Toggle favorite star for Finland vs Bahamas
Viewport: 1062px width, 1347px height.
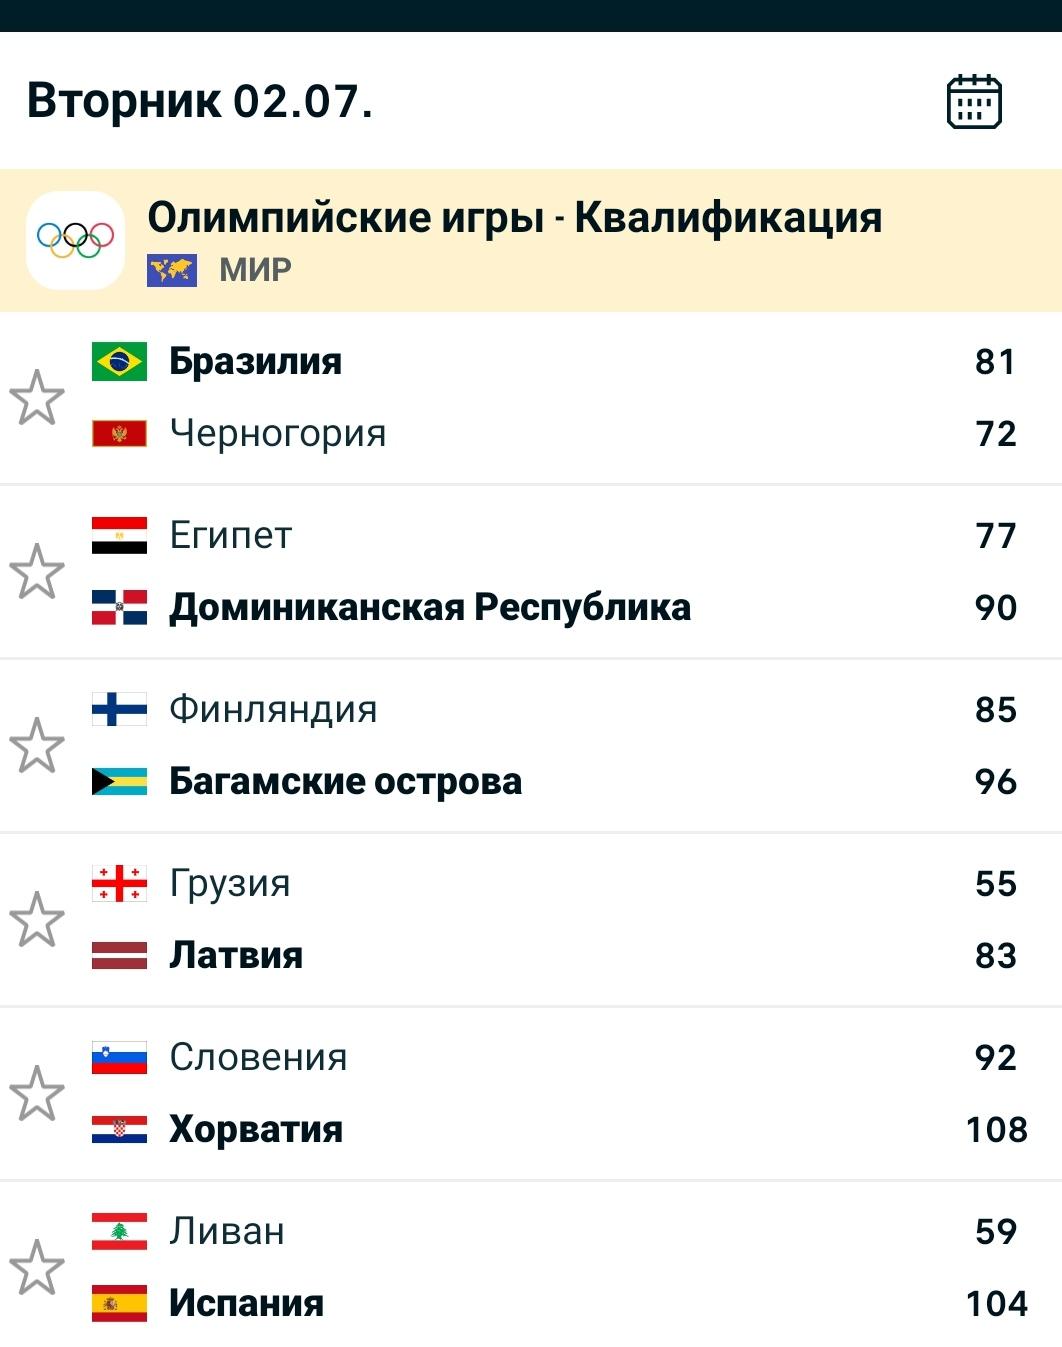point(37,746)
